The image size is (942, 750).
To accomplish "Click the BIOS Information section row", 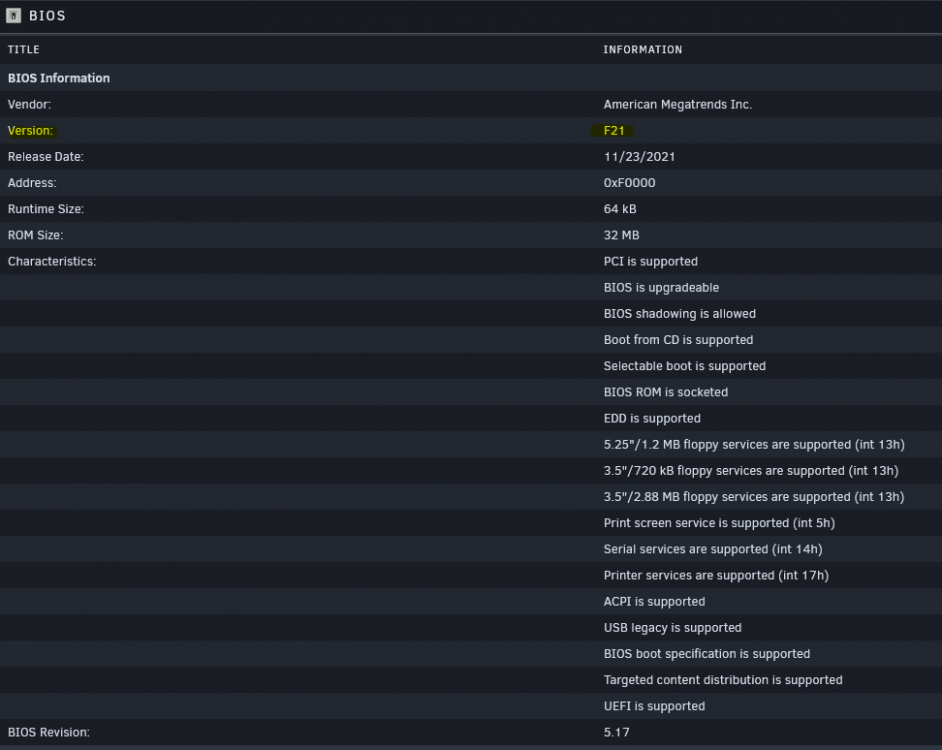I will [x=471, y=78].
